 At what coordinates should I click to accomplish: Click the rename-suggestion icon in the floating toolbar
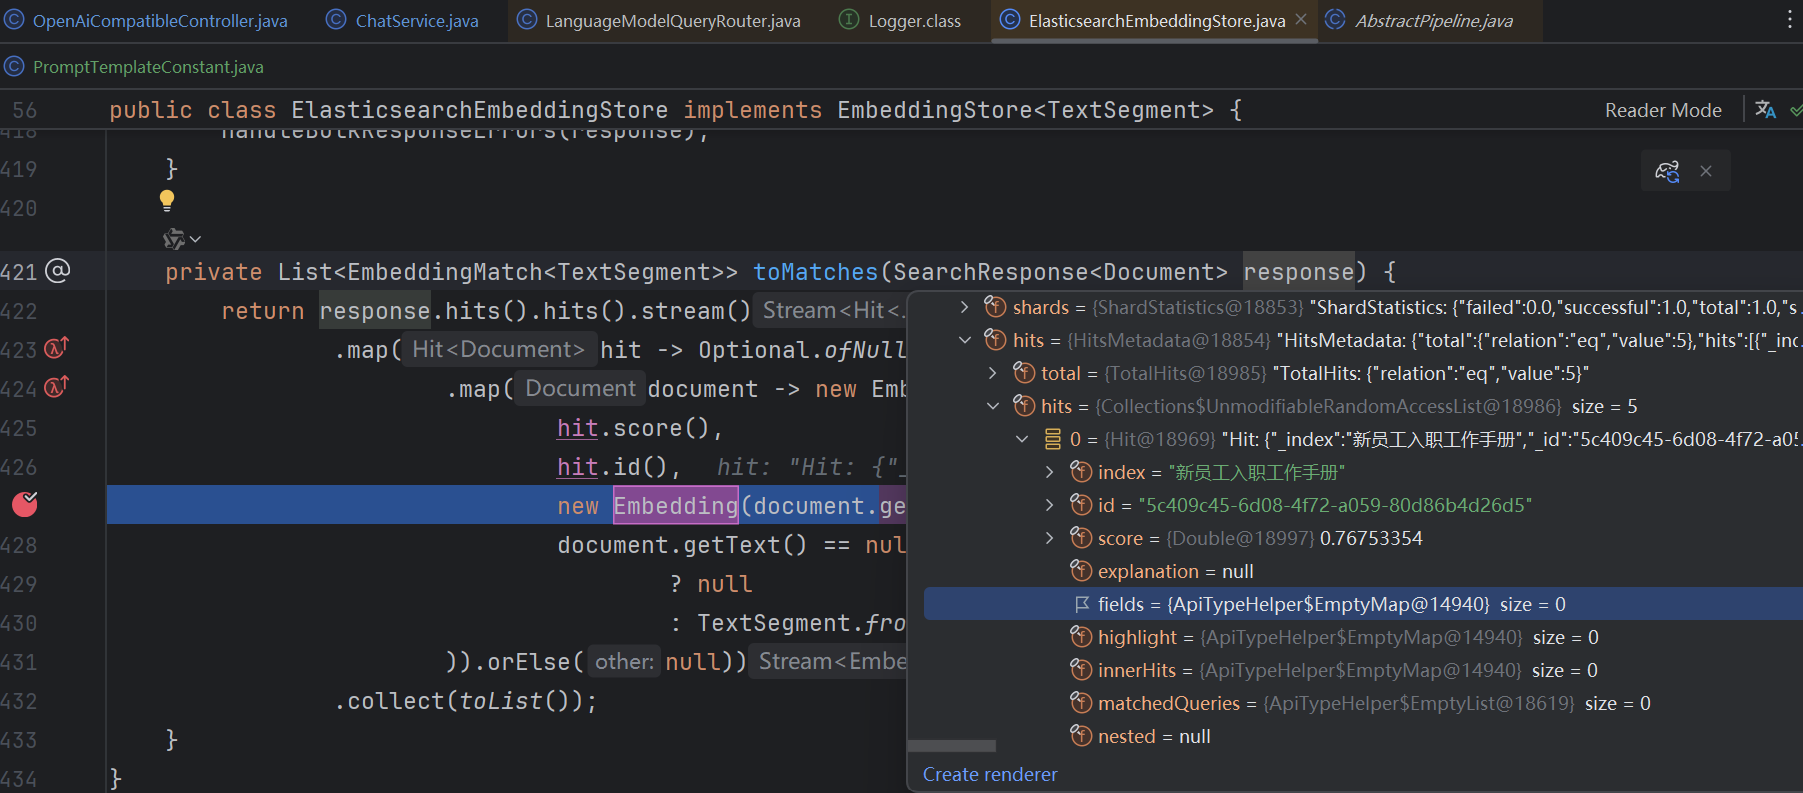coord(1667,171)
